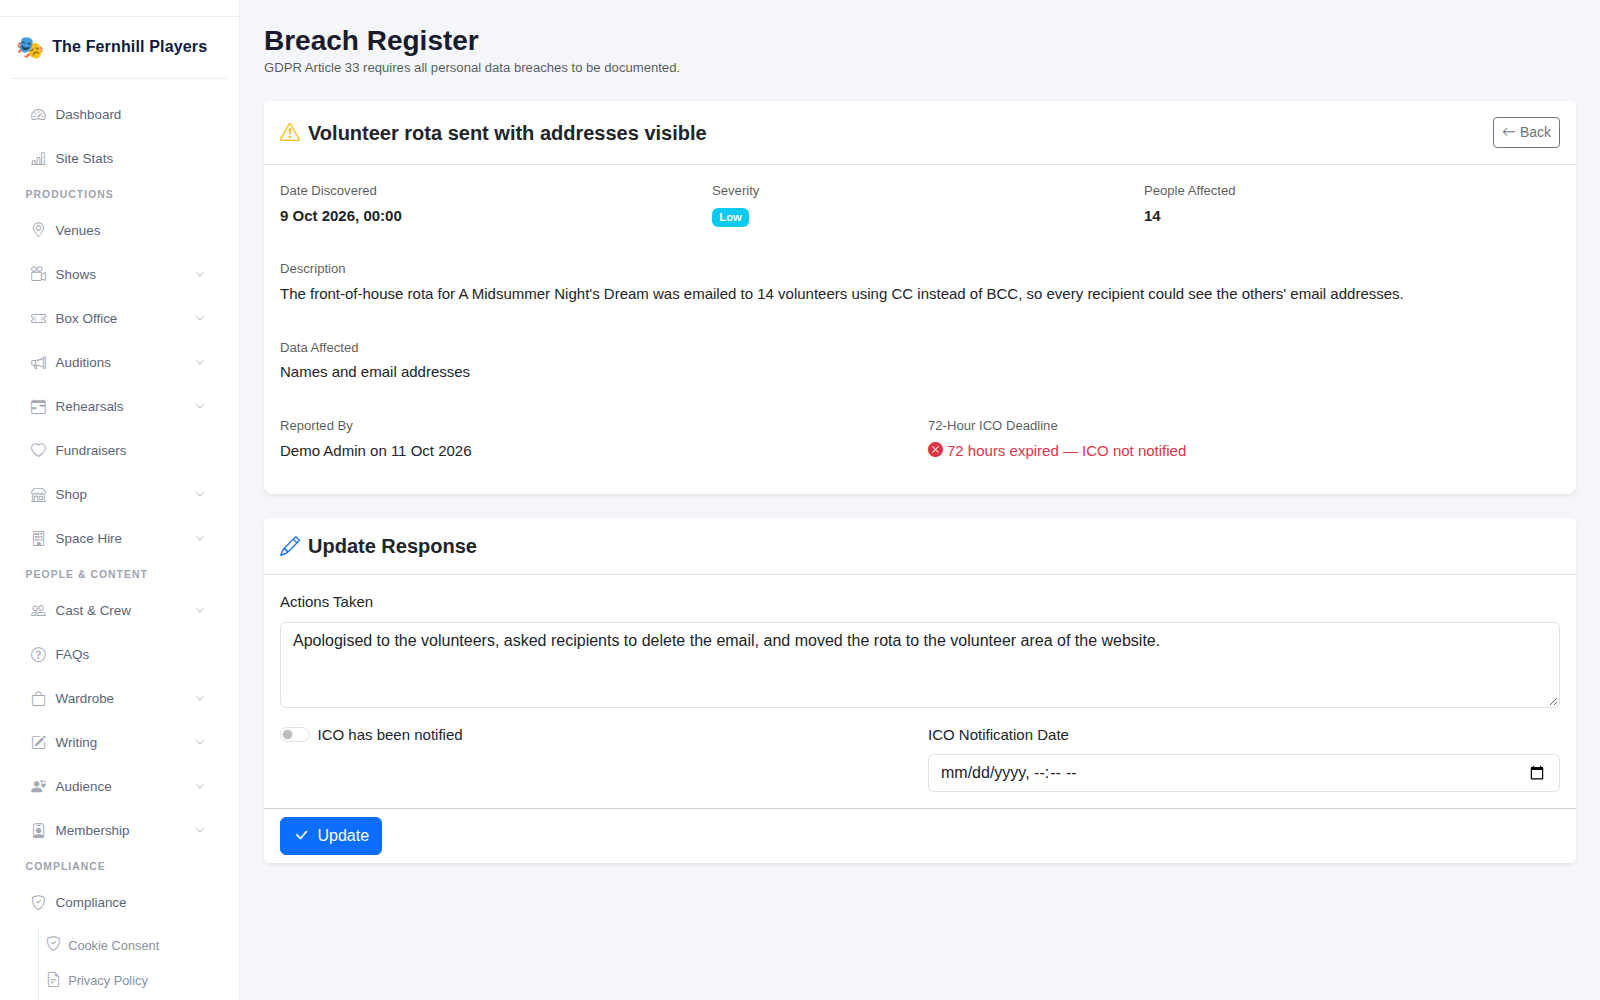This screenshot has height=1000, width=1600.
Task: Click the '9 Oct 2026, 00:00' discovery date
Action: (x=341, y=216)
